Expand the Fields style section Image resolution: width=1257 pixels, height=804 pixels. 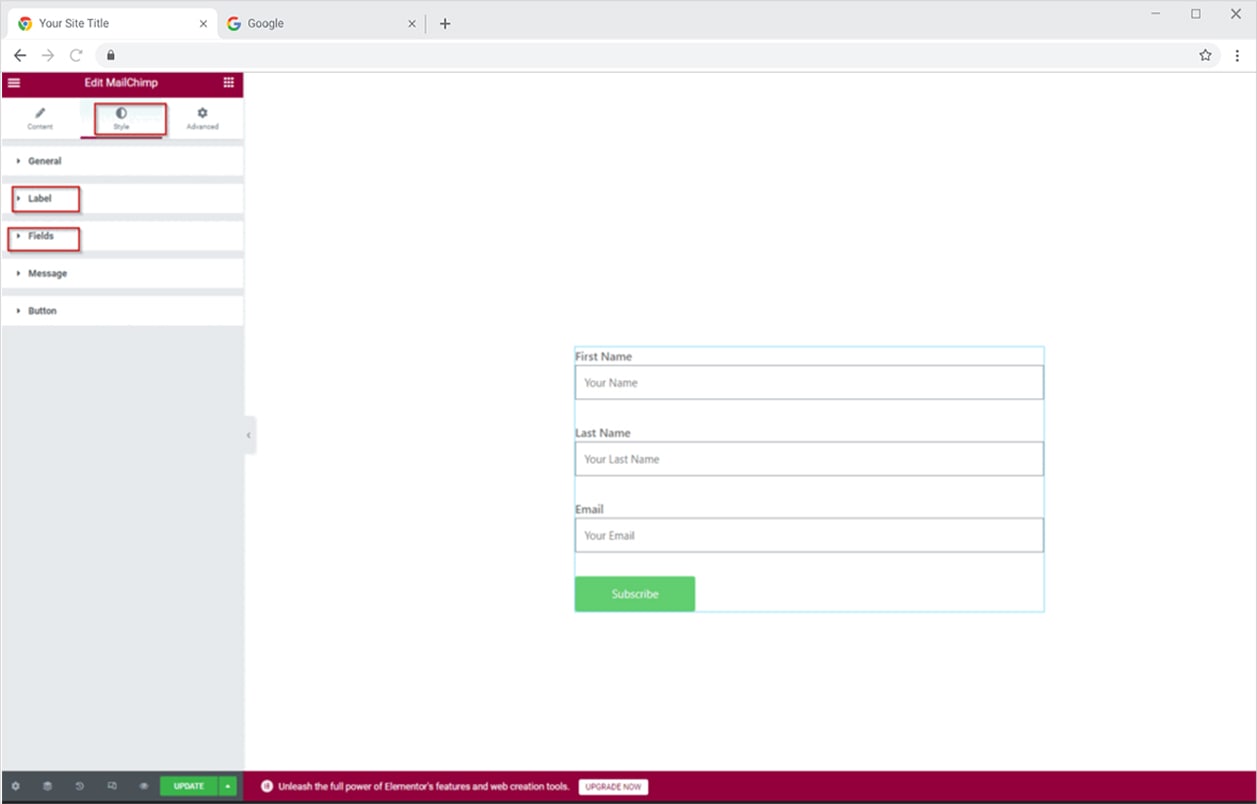[x=41, y=236]
